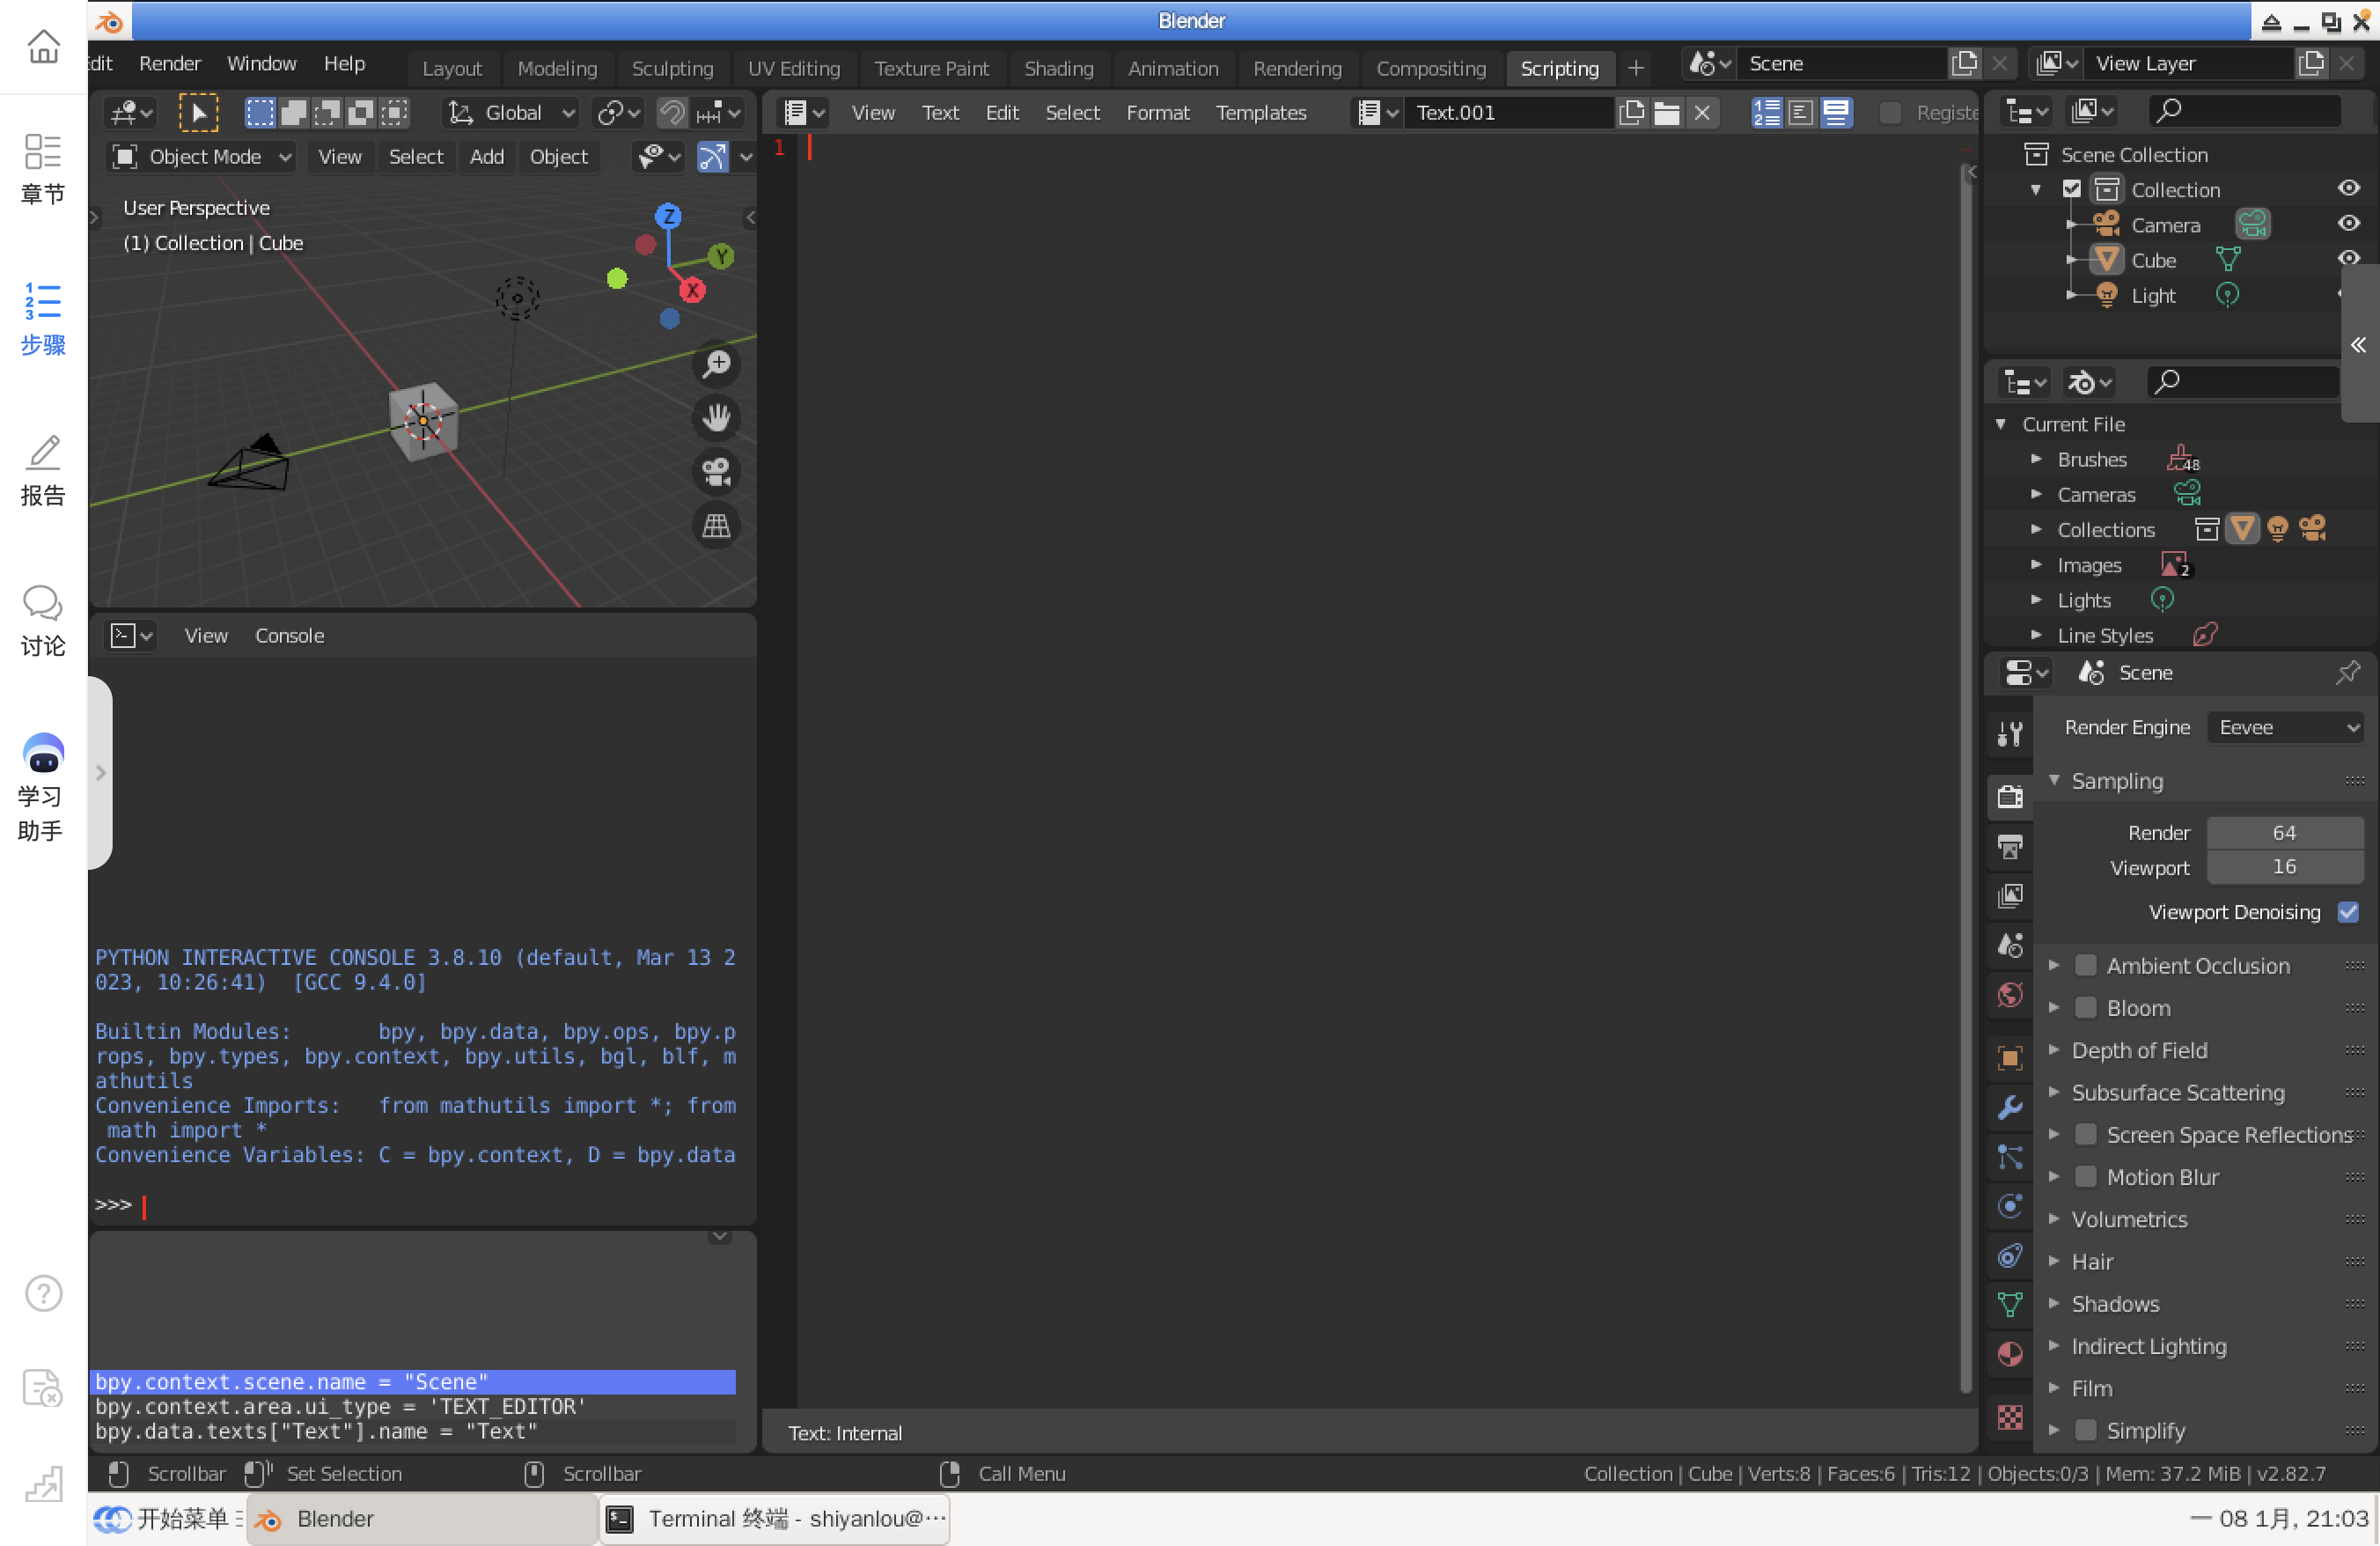Click the zoom magnifier viewport gizmo

coord(716,365)
